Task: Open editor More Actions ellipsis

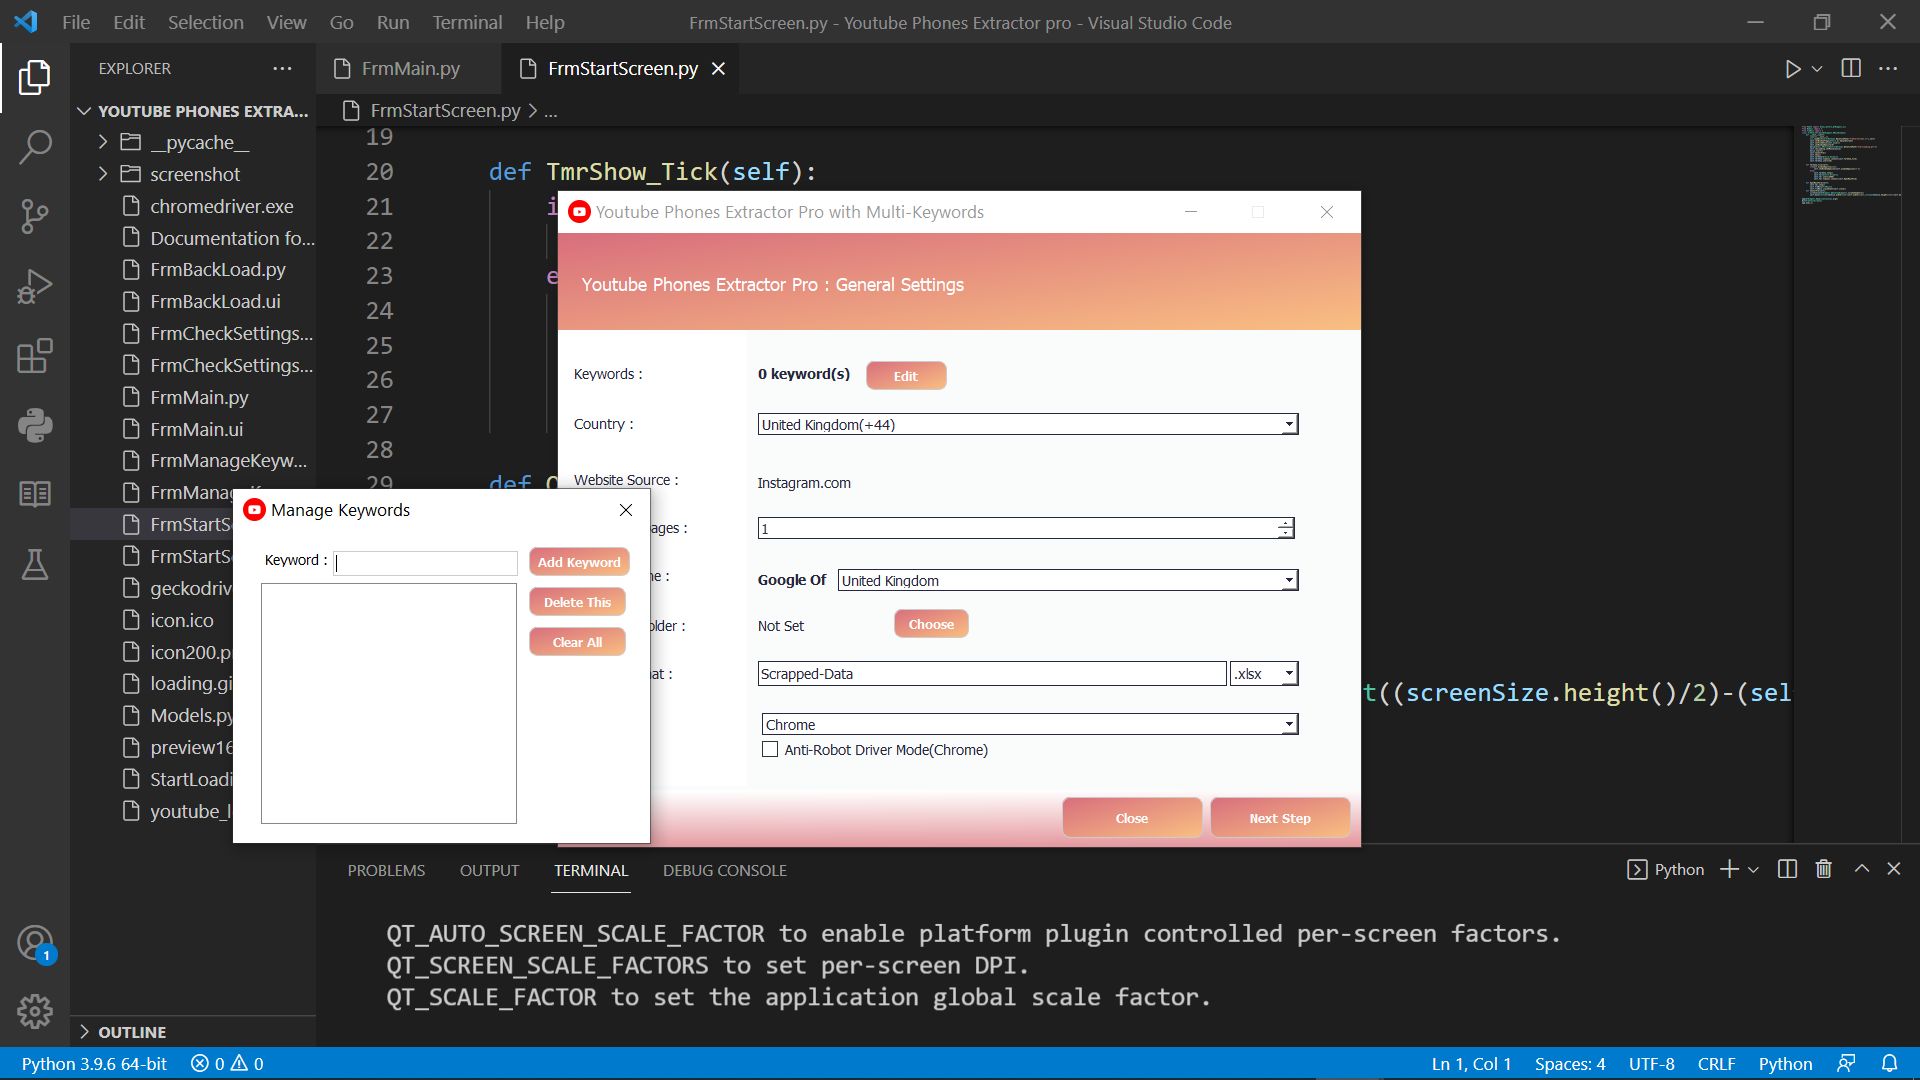Action: (1888, 68)
